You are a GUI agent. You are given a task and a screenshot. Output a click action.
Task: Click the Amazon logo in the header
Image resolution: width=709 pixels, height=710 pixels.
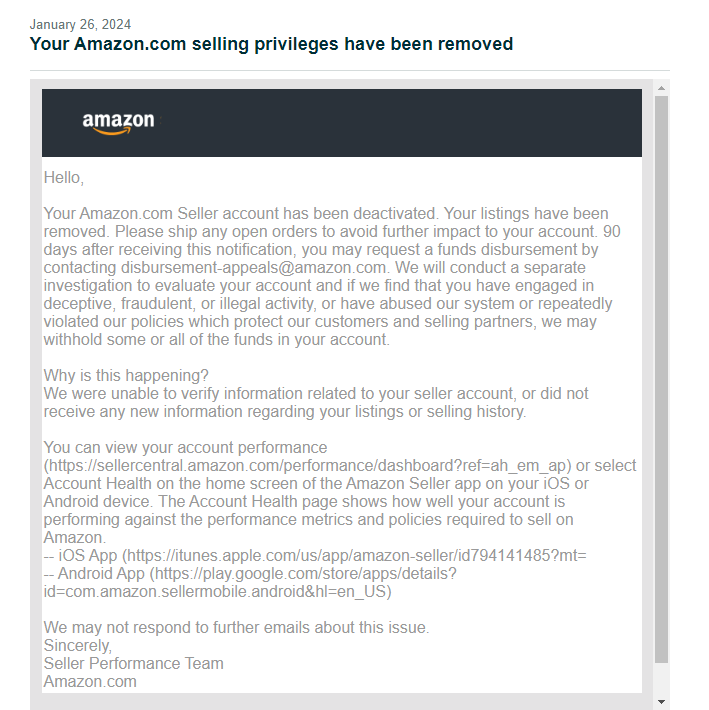pyautogui.click(x=119, y=123)
